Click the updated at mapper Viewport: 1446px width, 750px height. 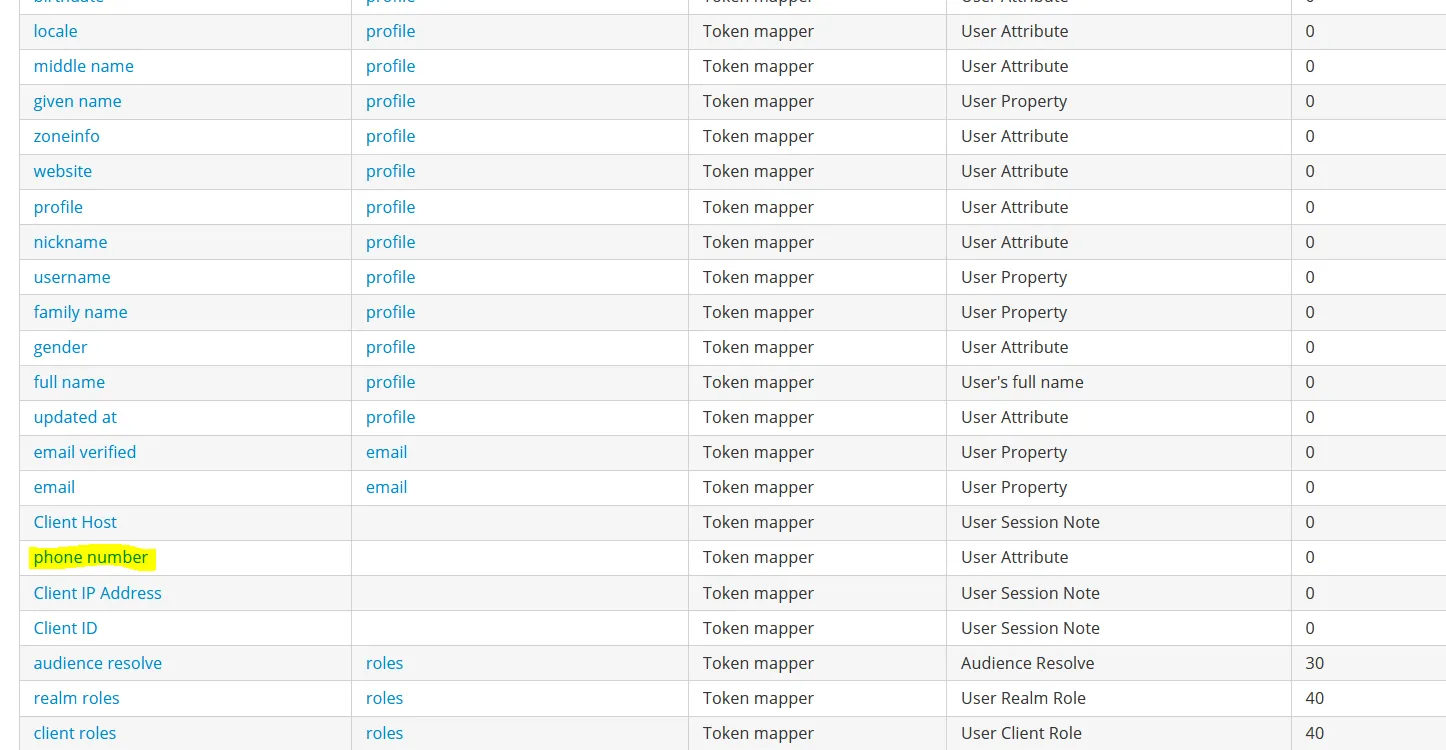coord(75,417)
